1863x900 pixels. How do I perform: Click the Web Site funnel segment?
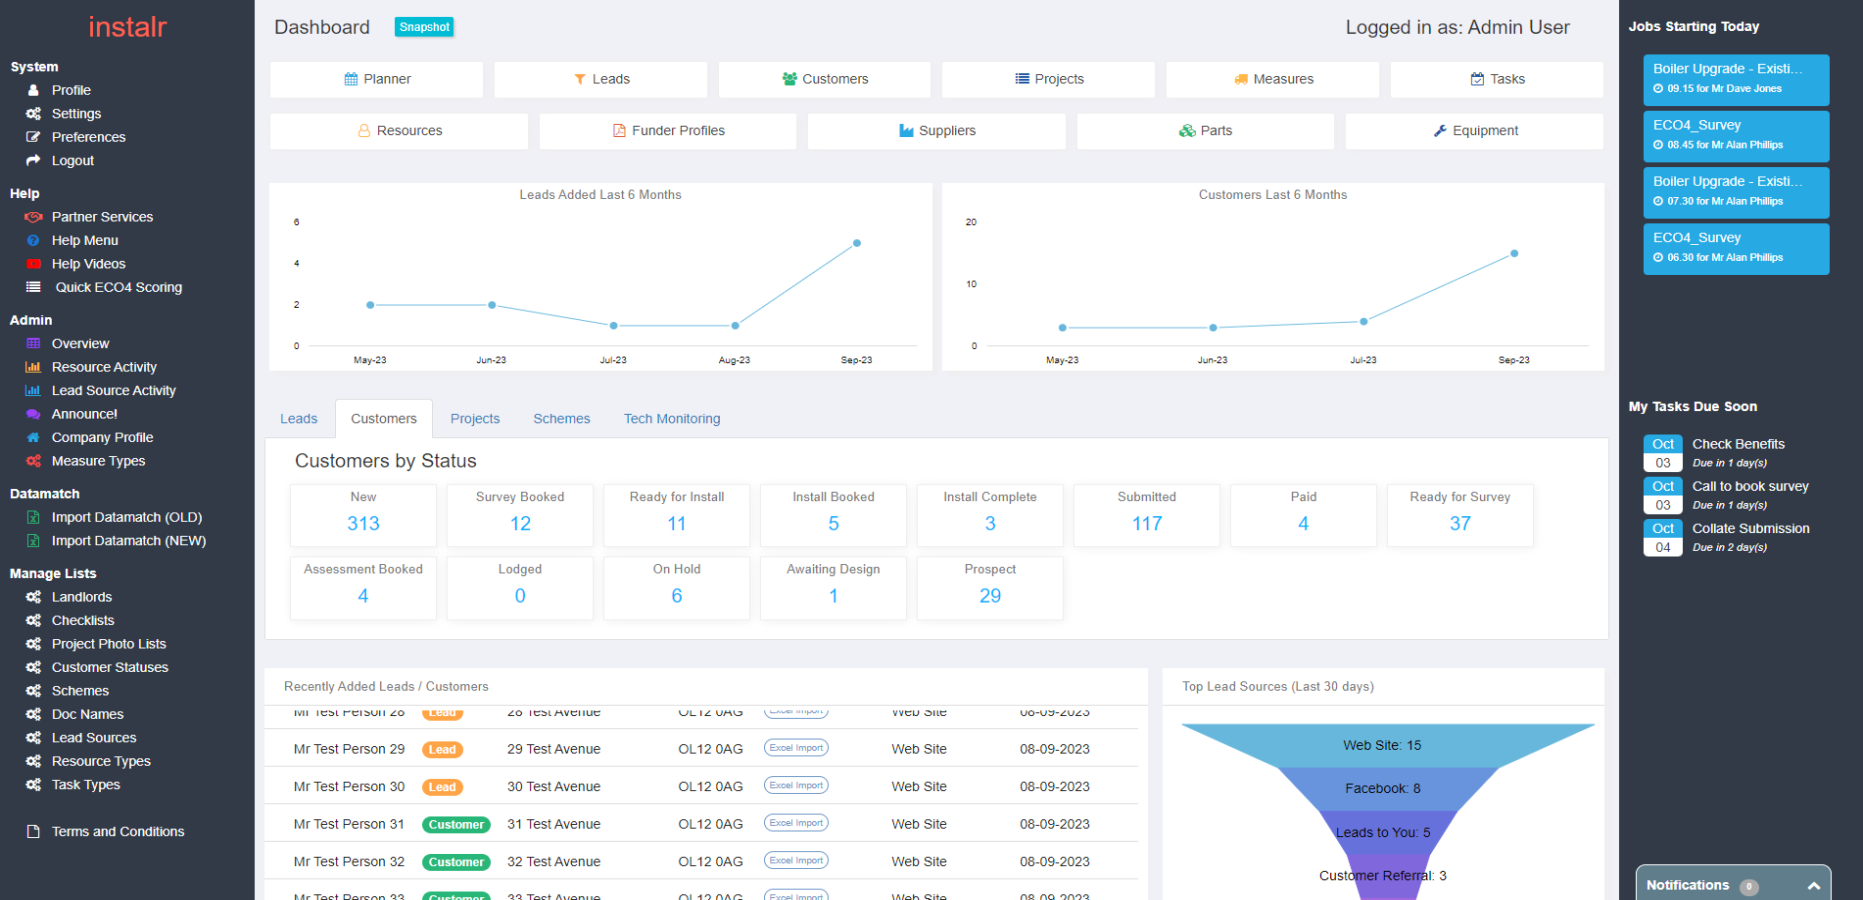click(1382, 745)
